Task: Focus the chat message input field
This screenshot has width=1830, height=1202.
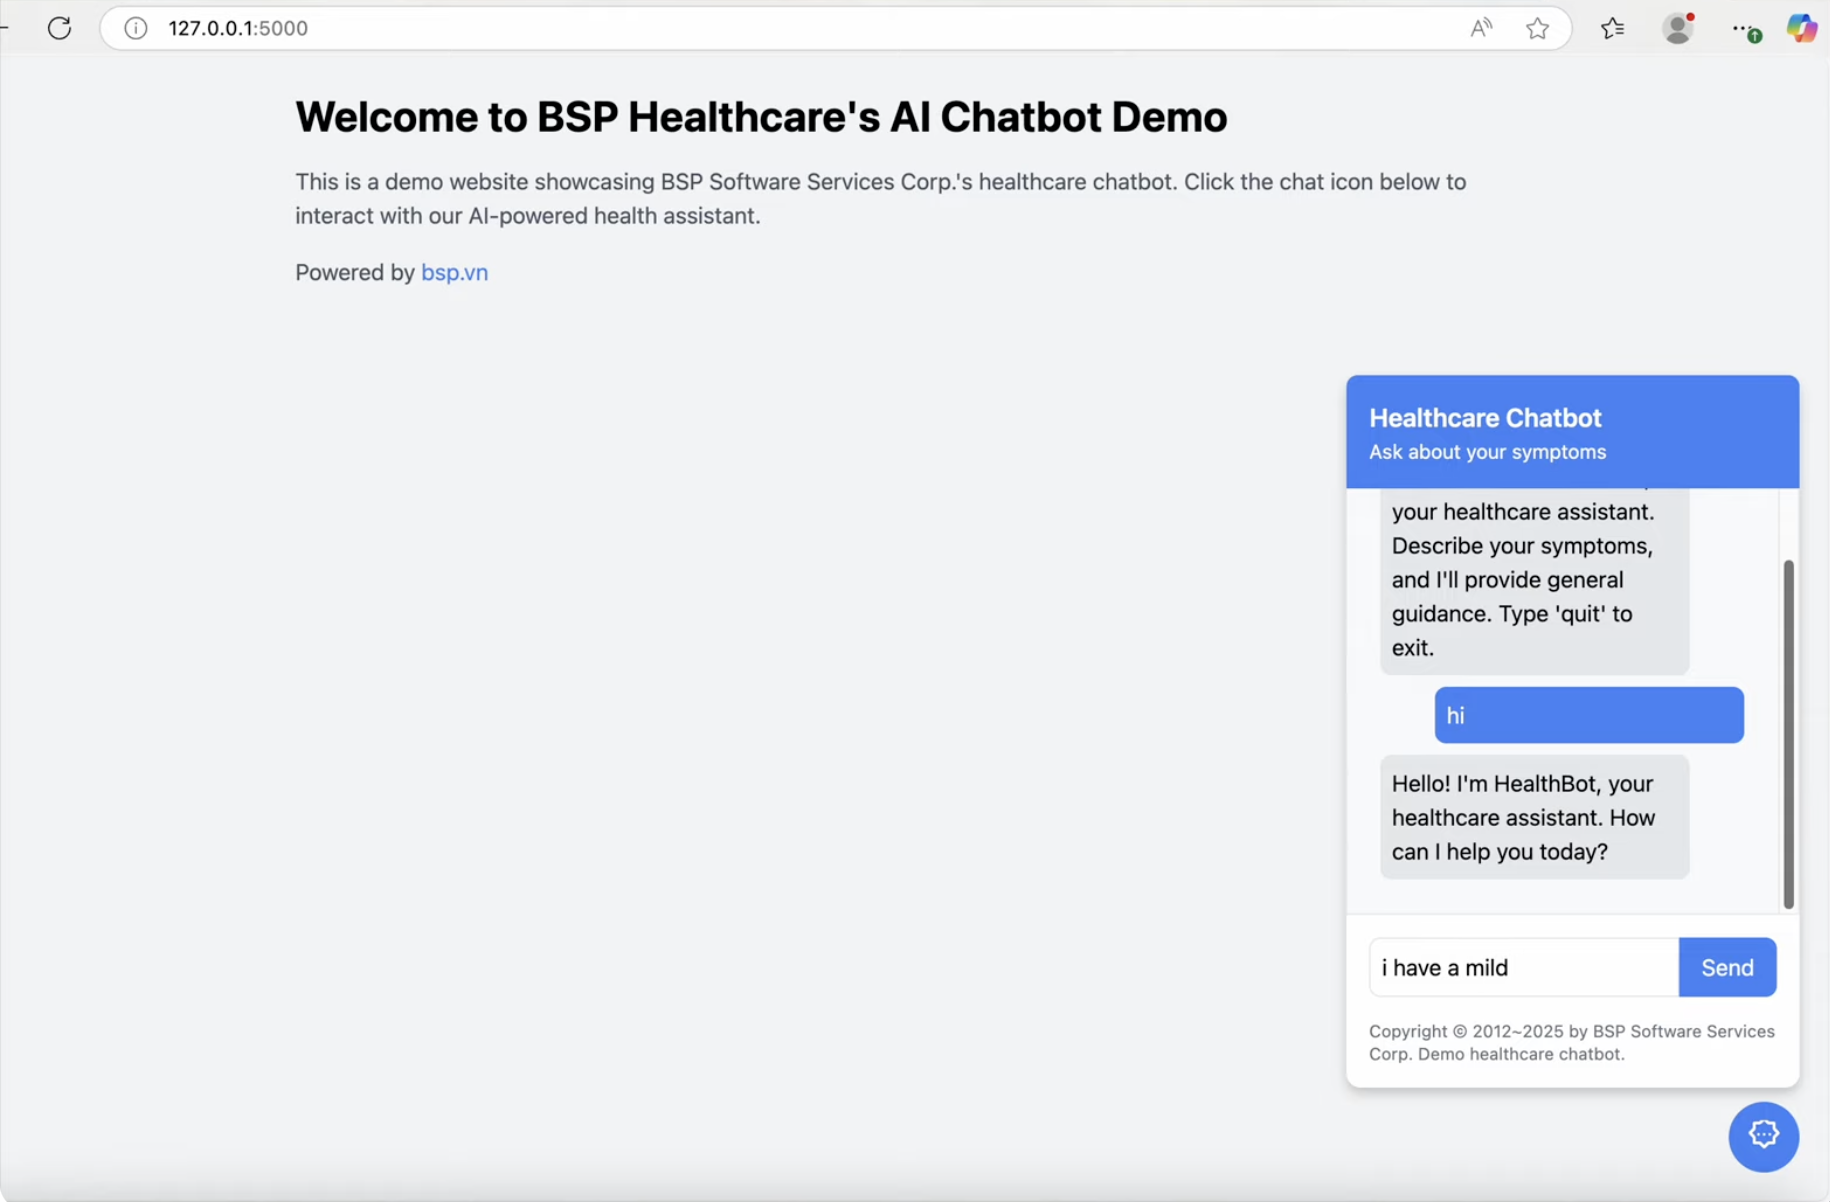Action: pos(1524,967)
